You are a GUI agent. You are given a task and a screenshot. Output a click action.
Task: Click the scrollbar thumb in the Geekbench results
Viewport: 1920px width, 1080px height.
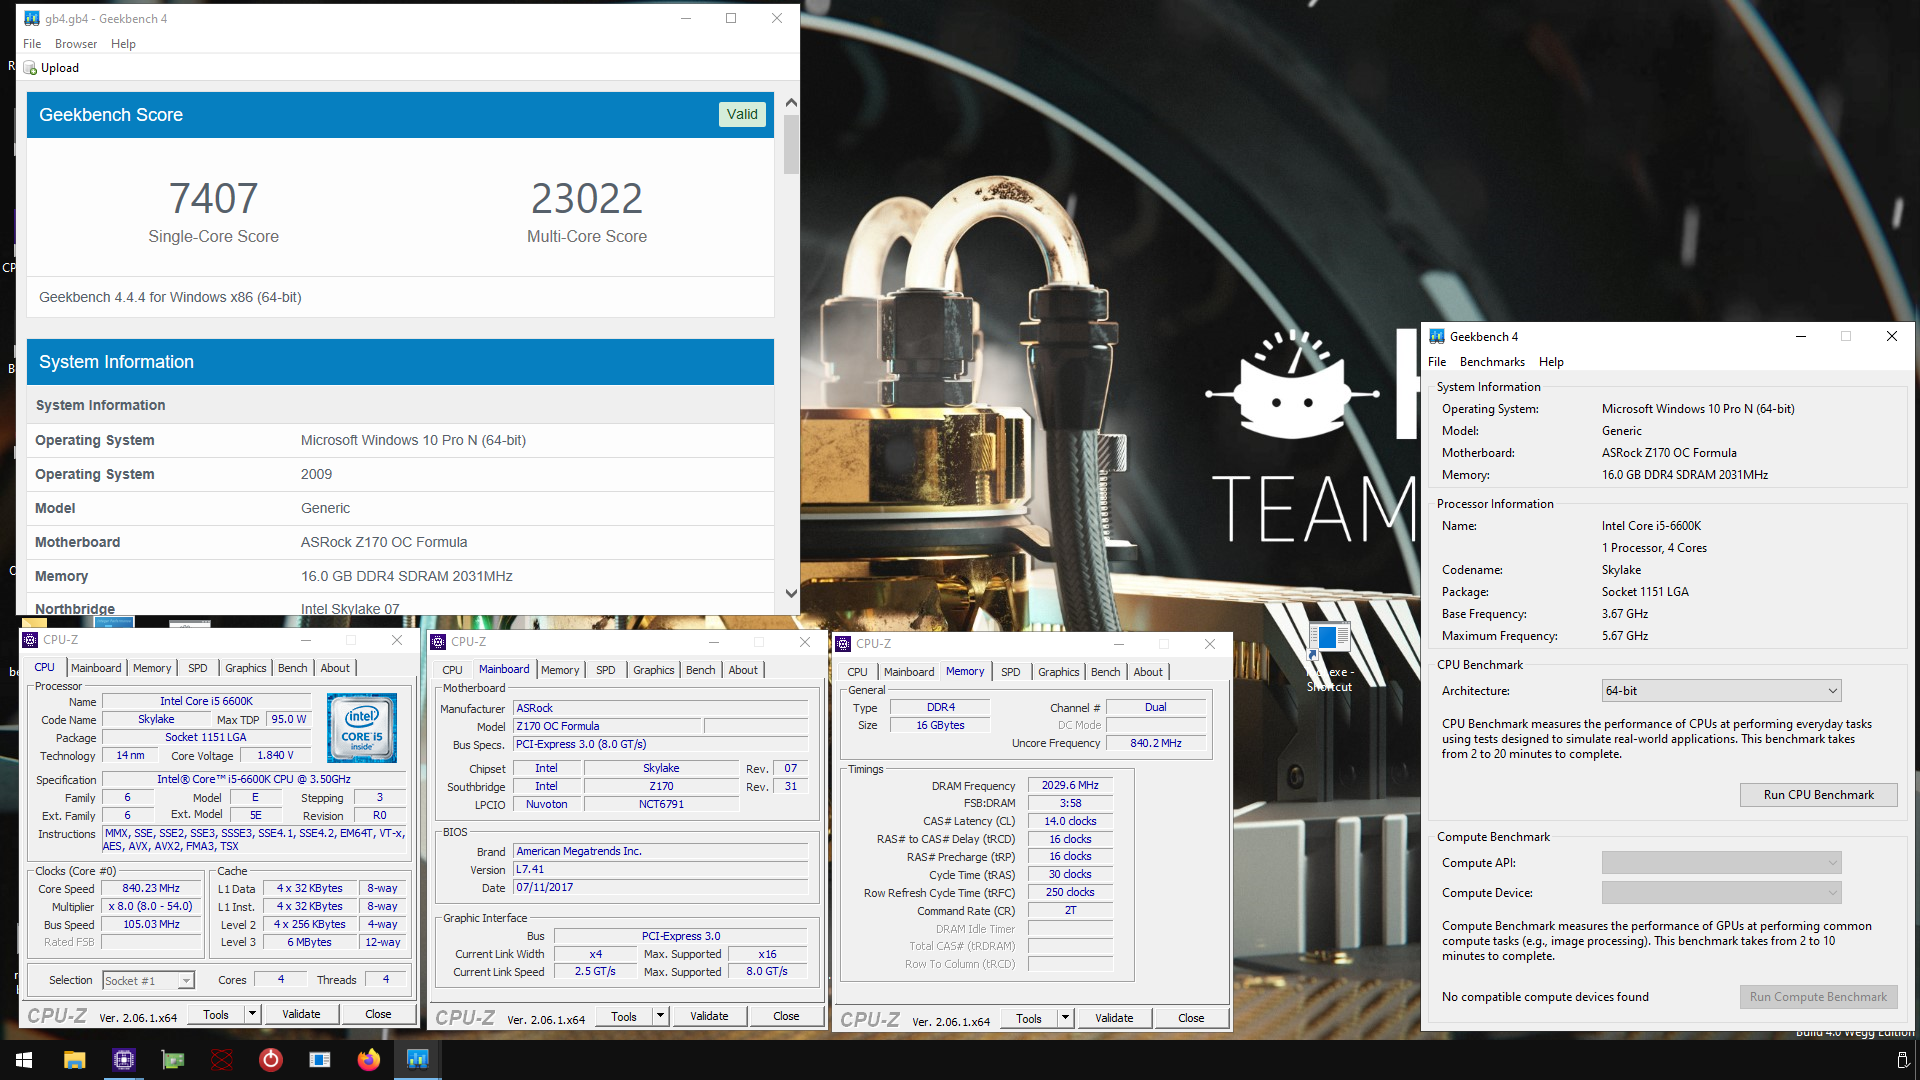791,144
